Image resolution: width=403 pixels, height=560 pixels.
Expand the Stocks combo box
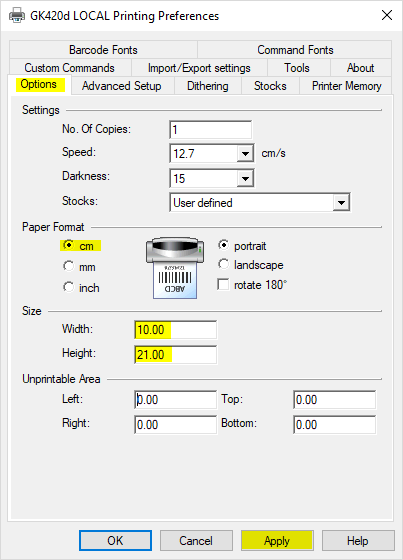pos(341,203)
